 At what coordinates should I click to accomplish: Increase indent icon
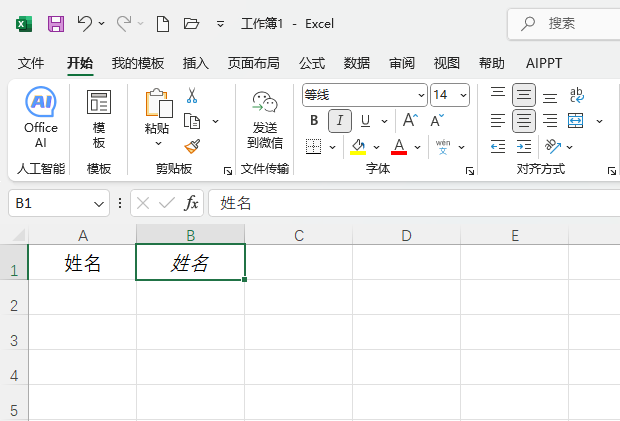(524, 147)
